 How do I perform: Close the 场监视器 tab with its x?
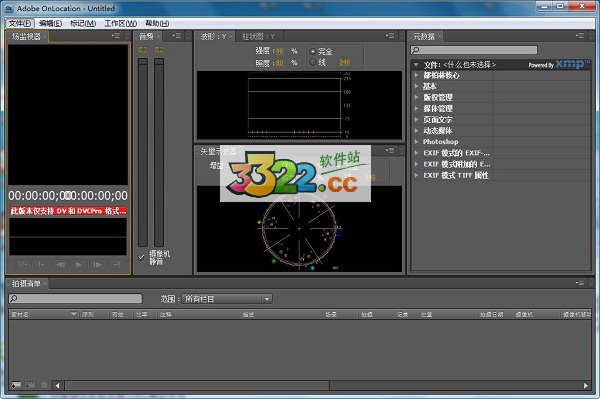[x=45, y=36]
